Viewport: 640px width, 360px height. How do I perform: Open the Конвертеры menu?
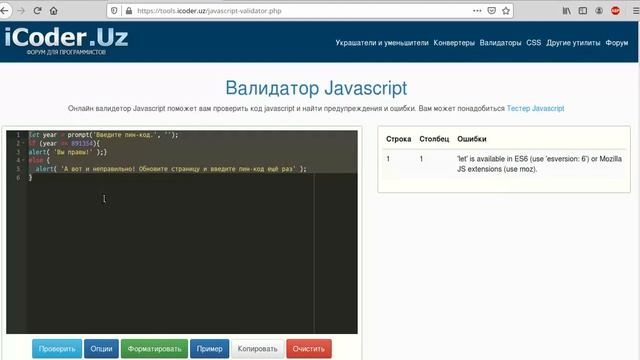[454, 43]
